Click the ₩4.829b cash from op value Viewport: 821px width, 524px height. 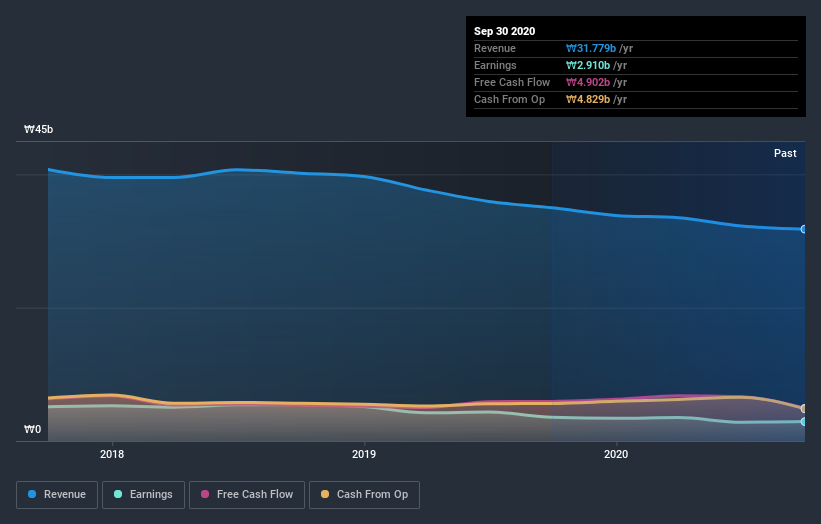(587, 99)
